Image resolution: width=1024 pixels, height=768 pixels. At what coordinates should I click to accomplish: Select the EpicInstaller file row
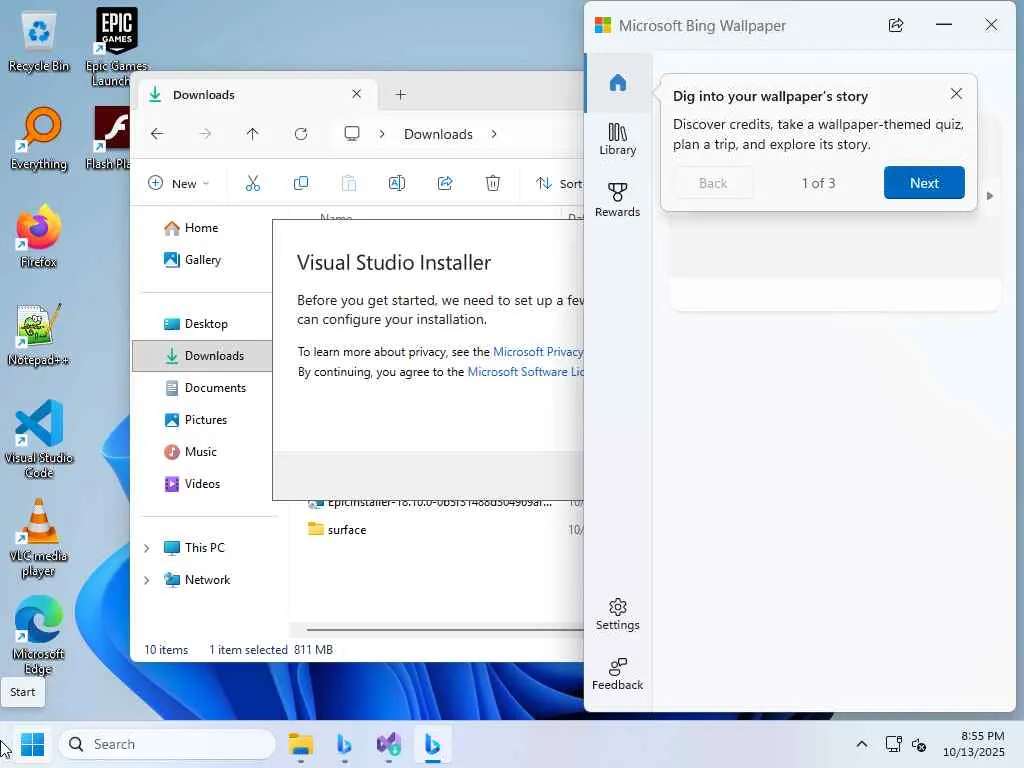click(440, 504)
